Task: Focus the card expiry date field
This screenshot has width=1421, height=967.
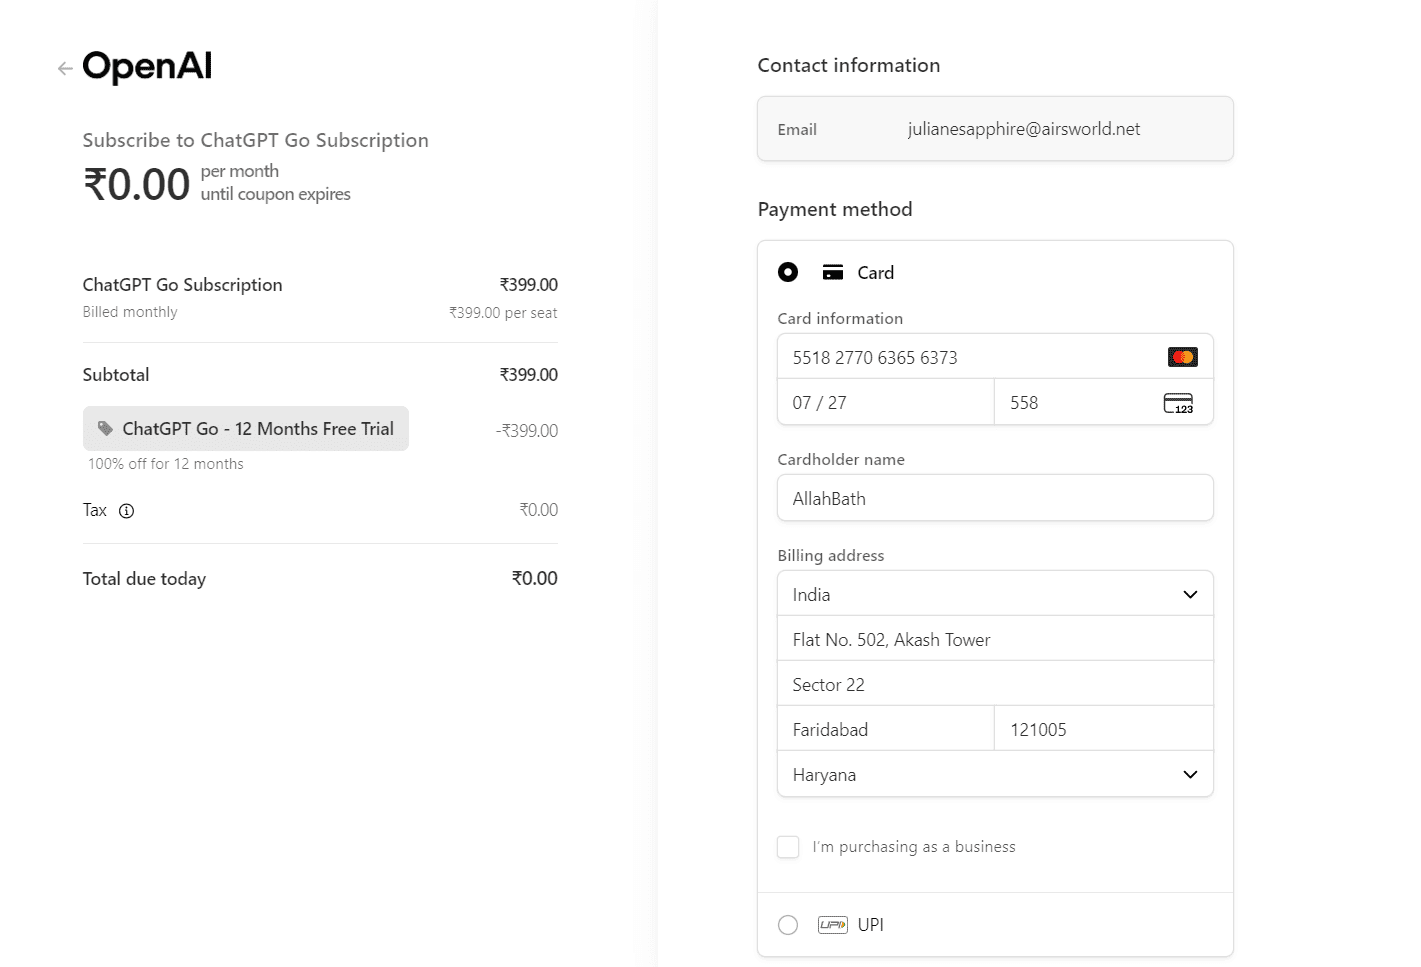Action: [x=885, y=403]
